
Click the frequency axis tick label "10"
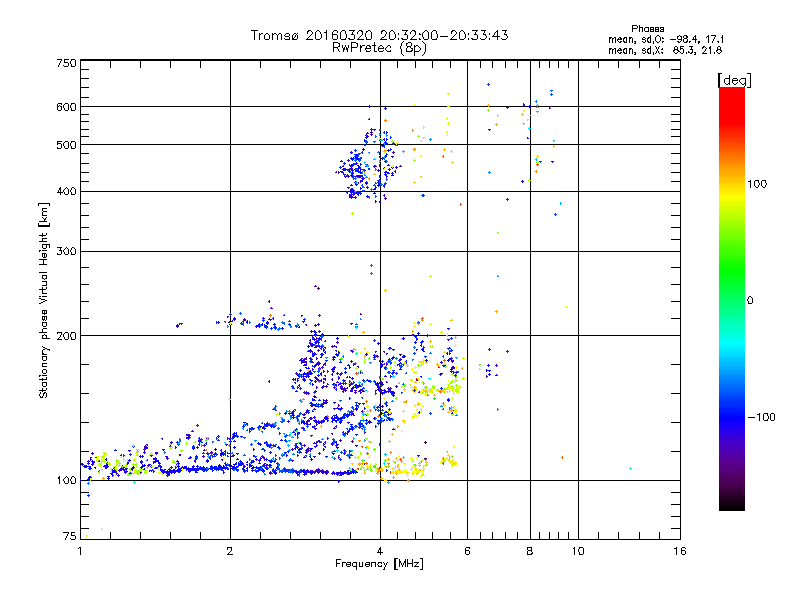[x=578, y=551]
